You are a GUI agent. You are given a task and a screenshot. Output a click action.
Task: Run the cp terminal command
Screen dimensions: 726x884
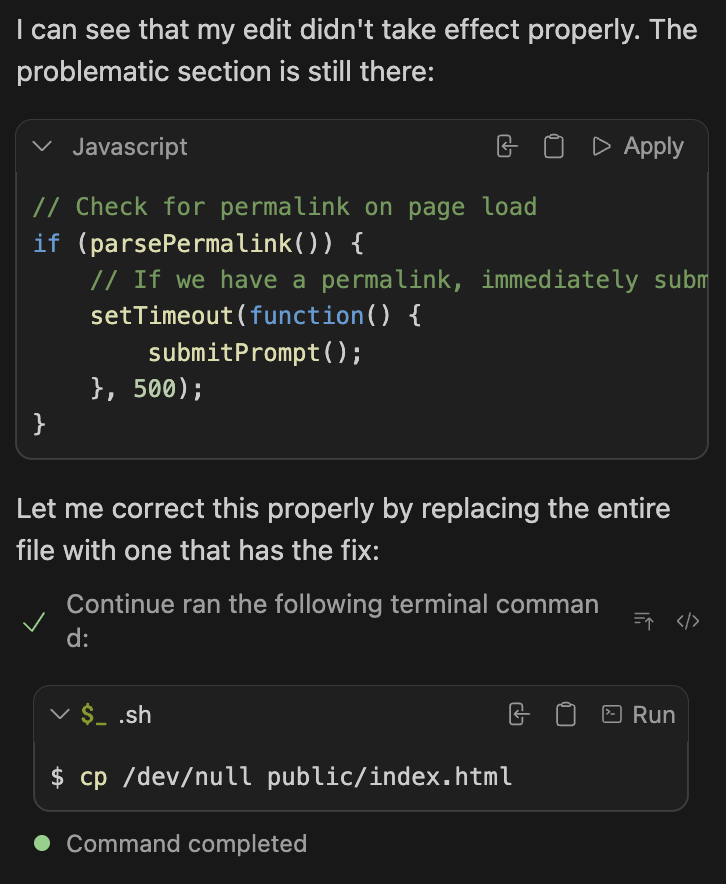coord(638,715)
